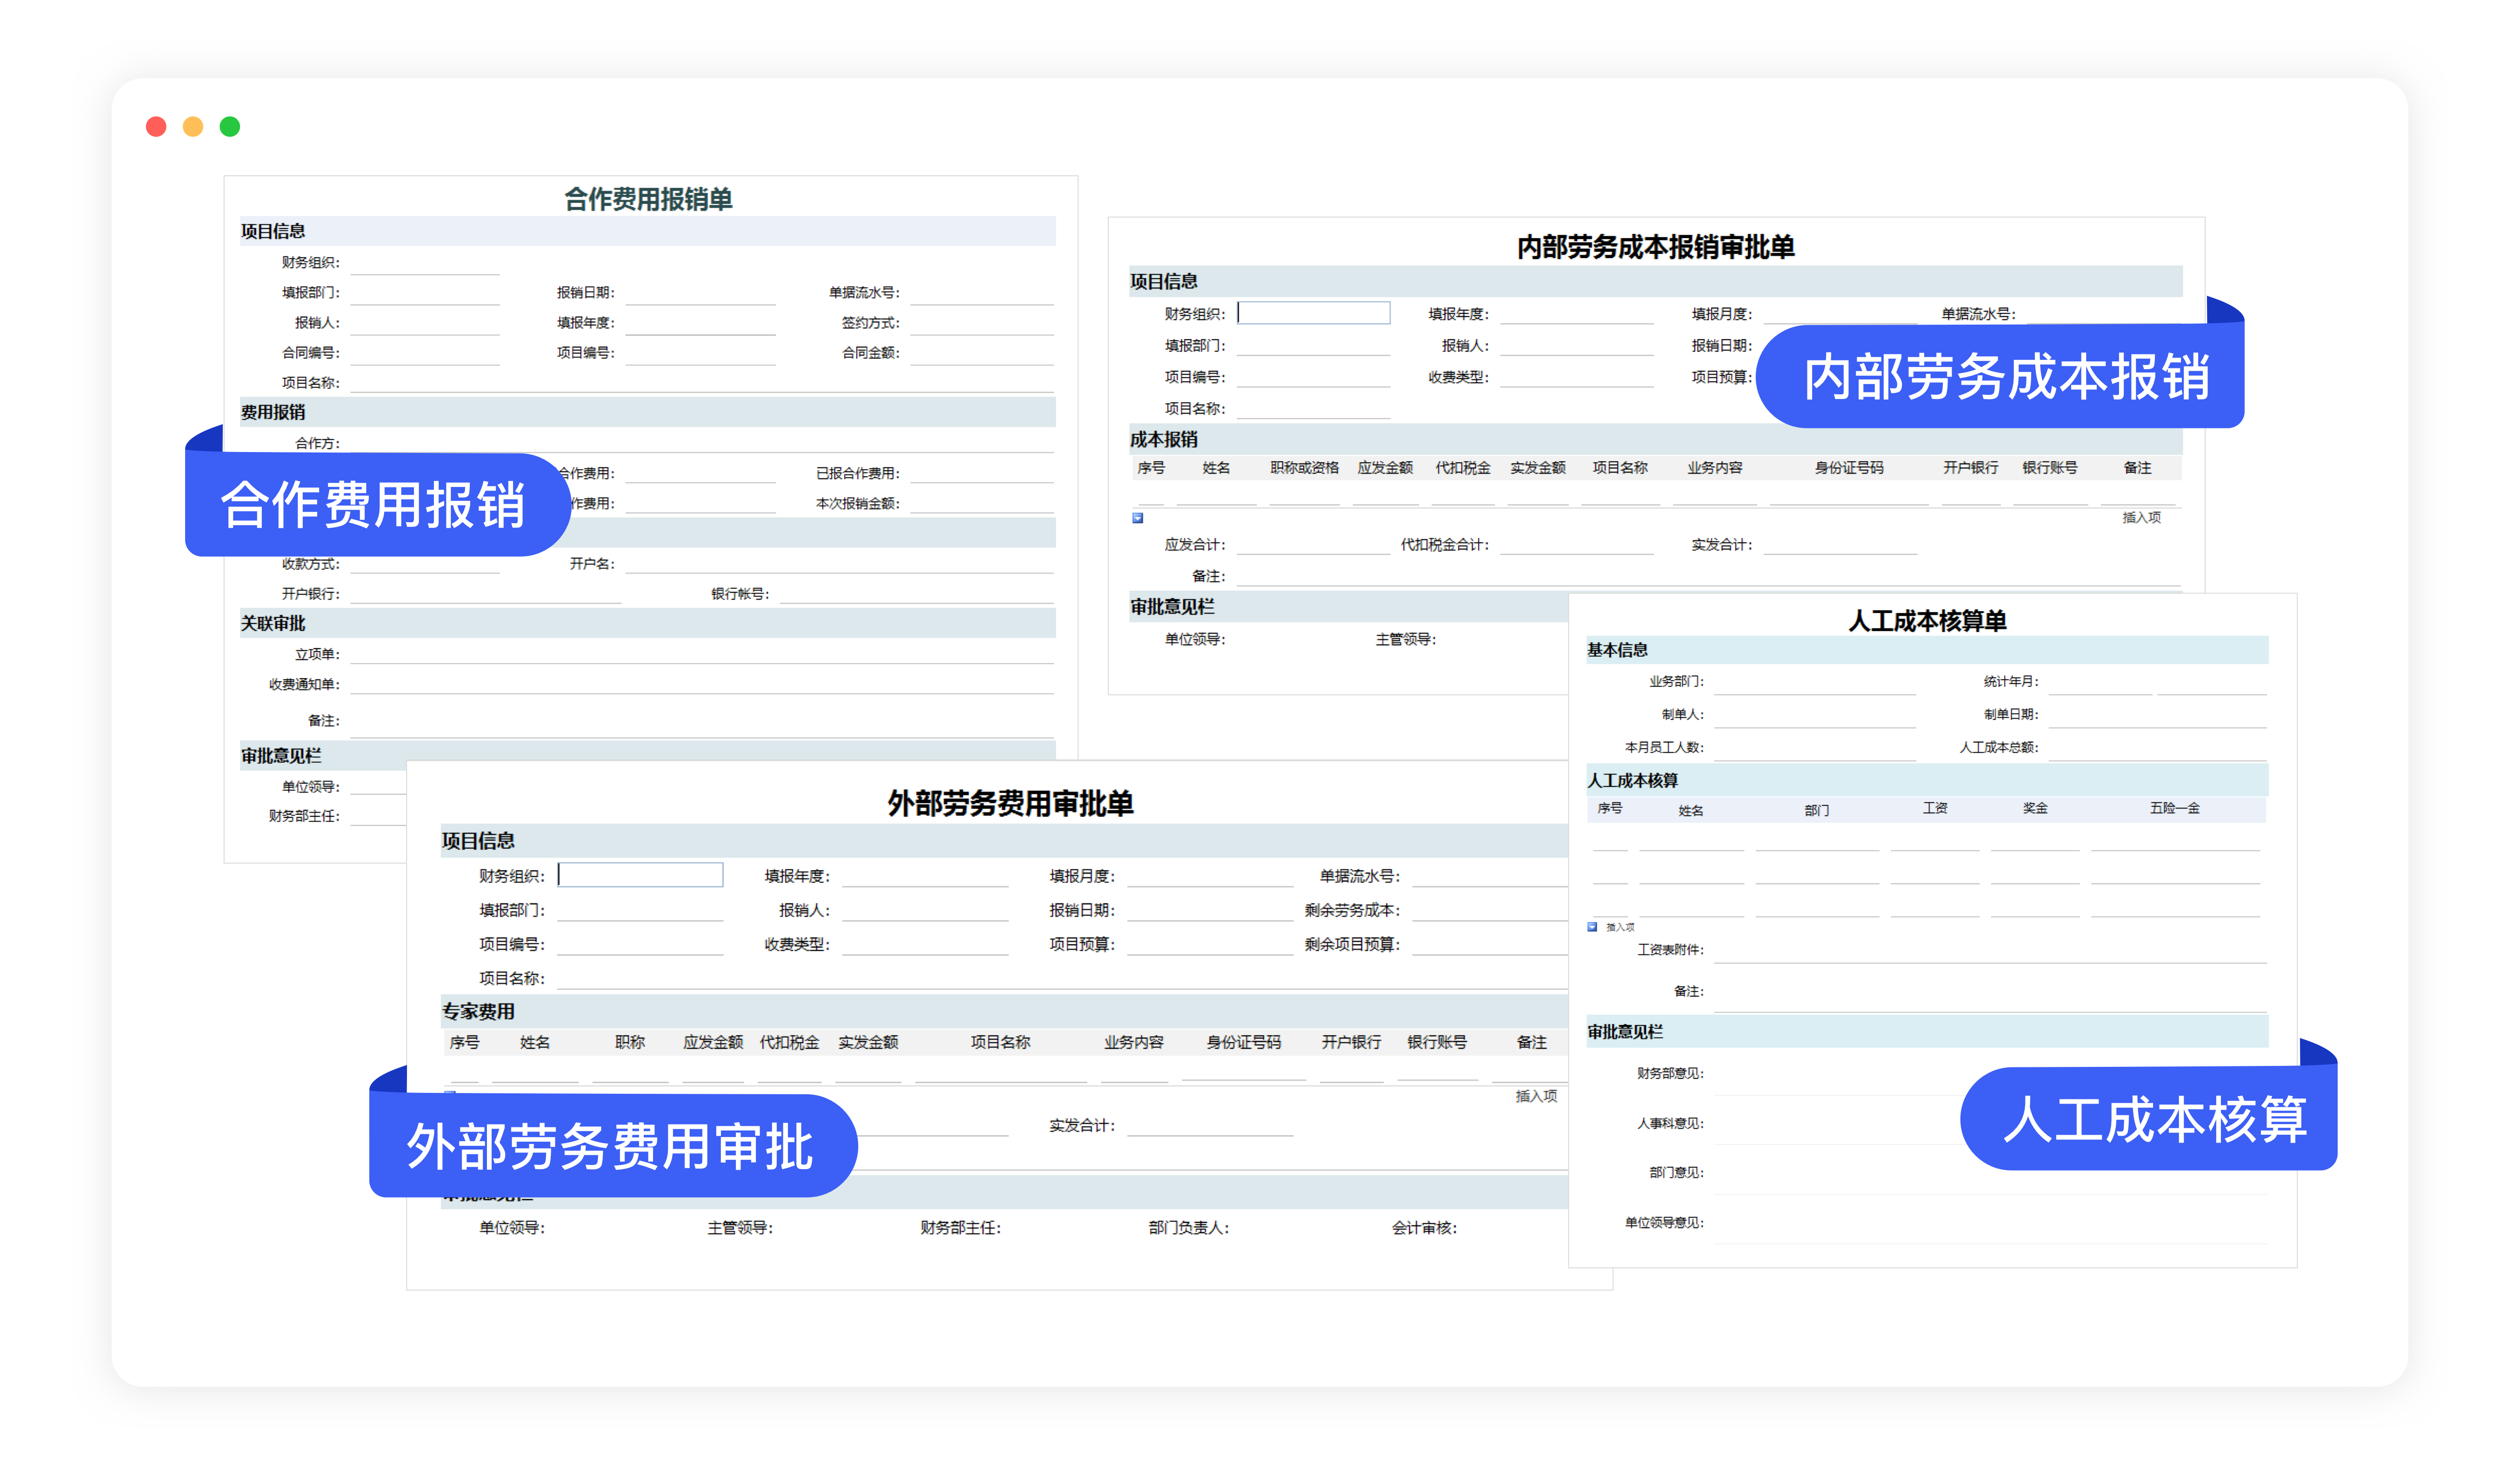Image resolution: width=2520 pixels, height=1464 pixels.
Task: Click the small blue insert icon in 人工成本核算单
Action: [1592, 926]
